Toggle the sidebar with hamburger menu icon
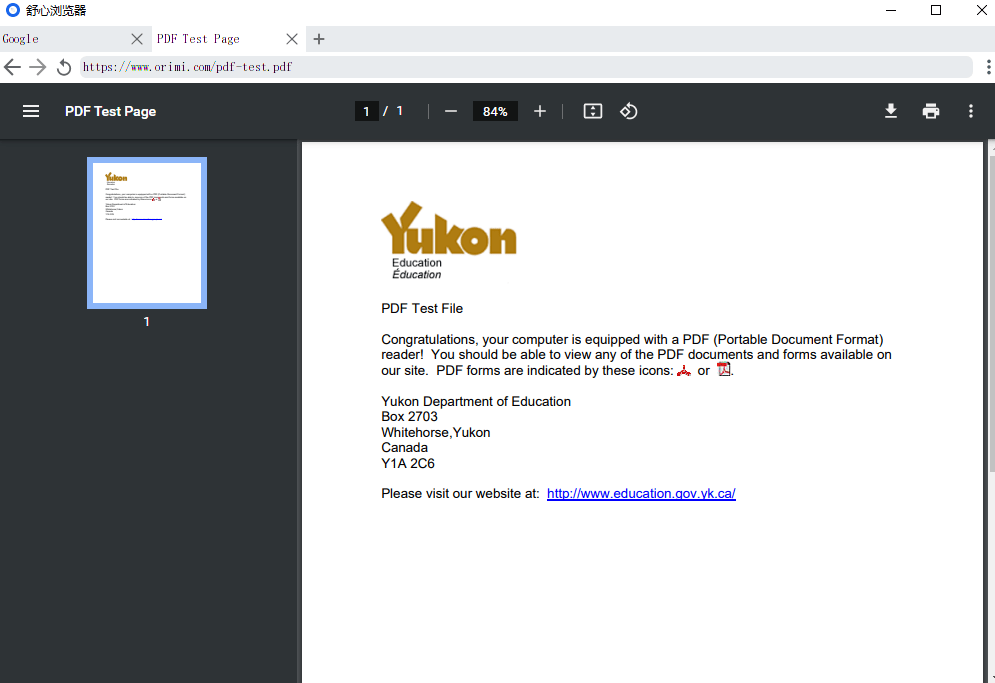 (x=31, y=112)
